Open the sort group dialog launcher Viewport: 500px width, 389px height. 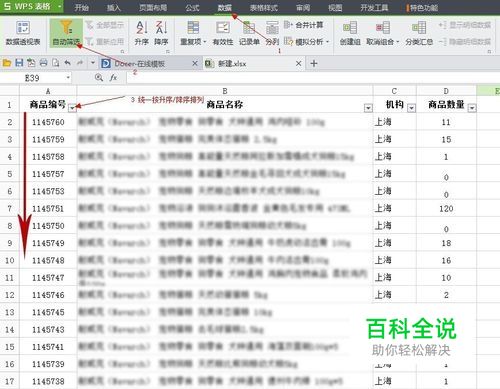pos(167,51)
